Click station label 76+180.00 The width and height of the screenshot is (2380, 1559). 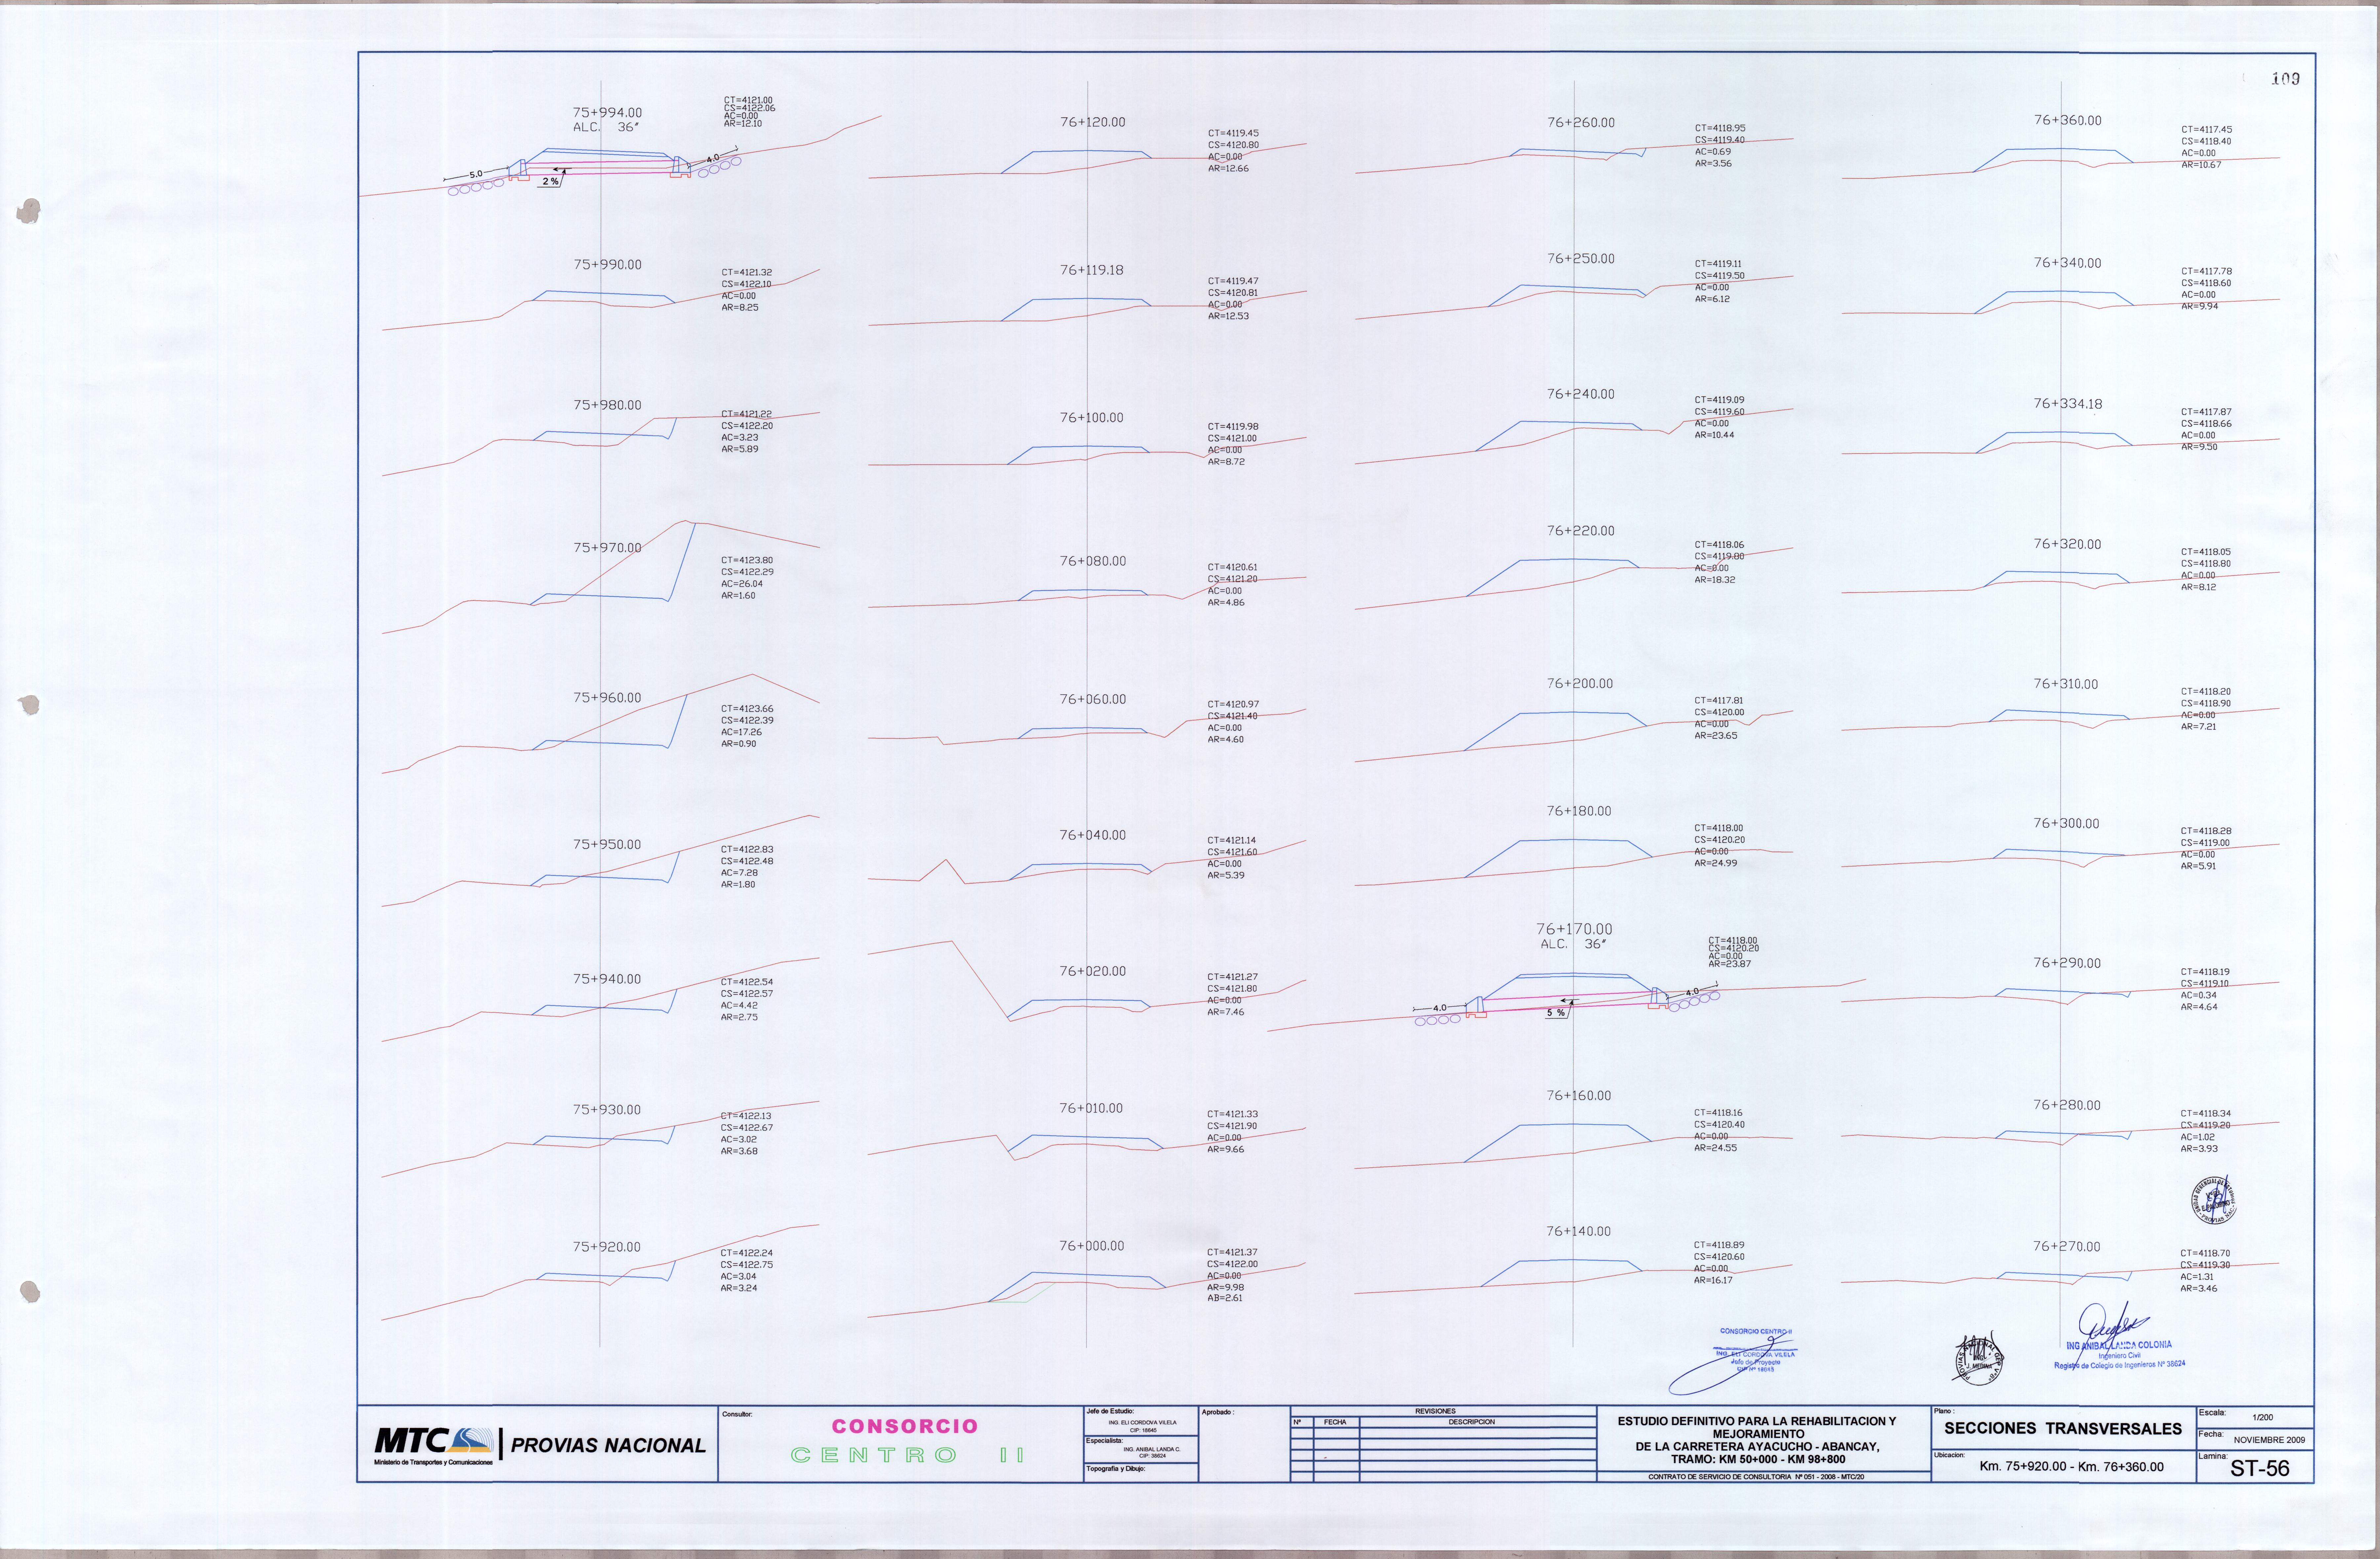[x=1579, y=811]
